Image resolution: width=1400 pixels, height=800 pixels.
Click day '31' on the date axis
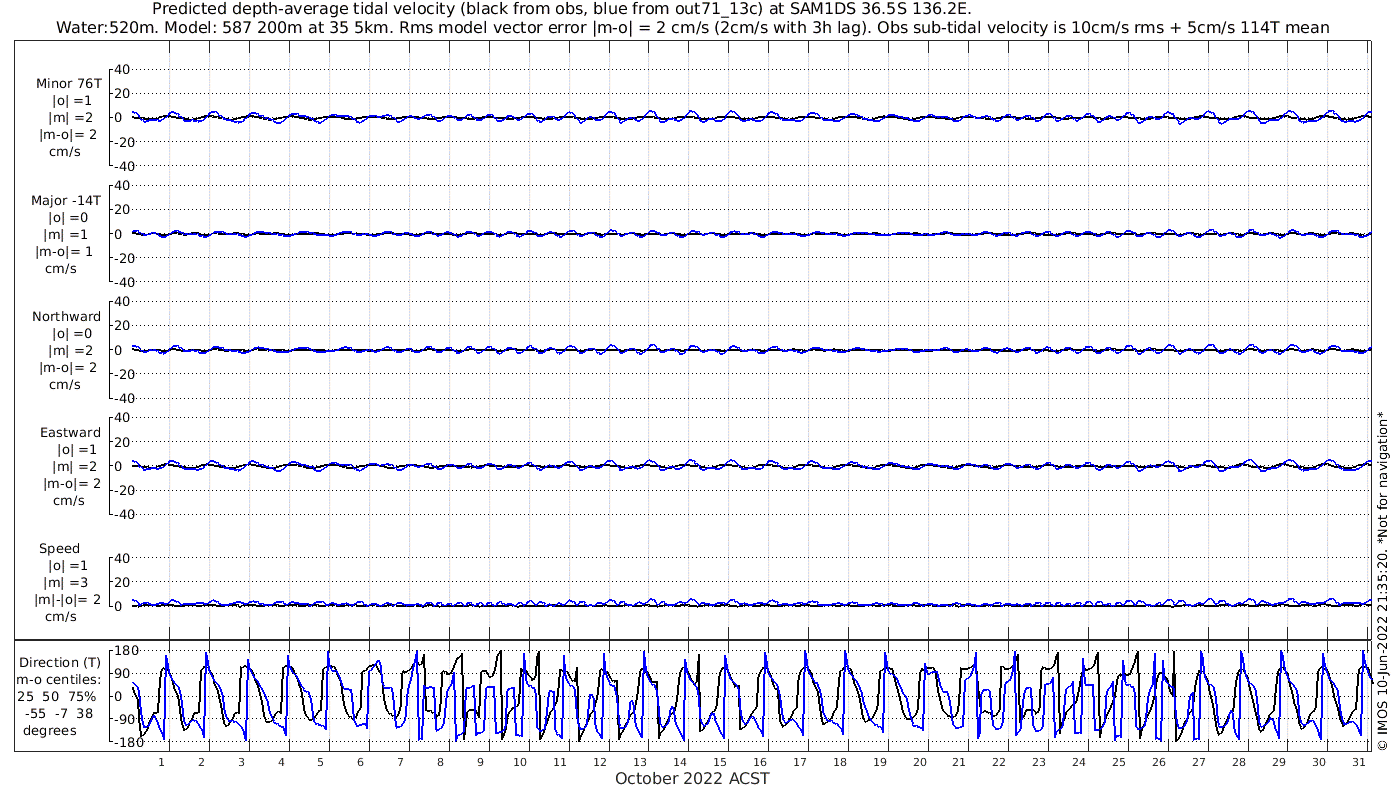[1358, 762]
